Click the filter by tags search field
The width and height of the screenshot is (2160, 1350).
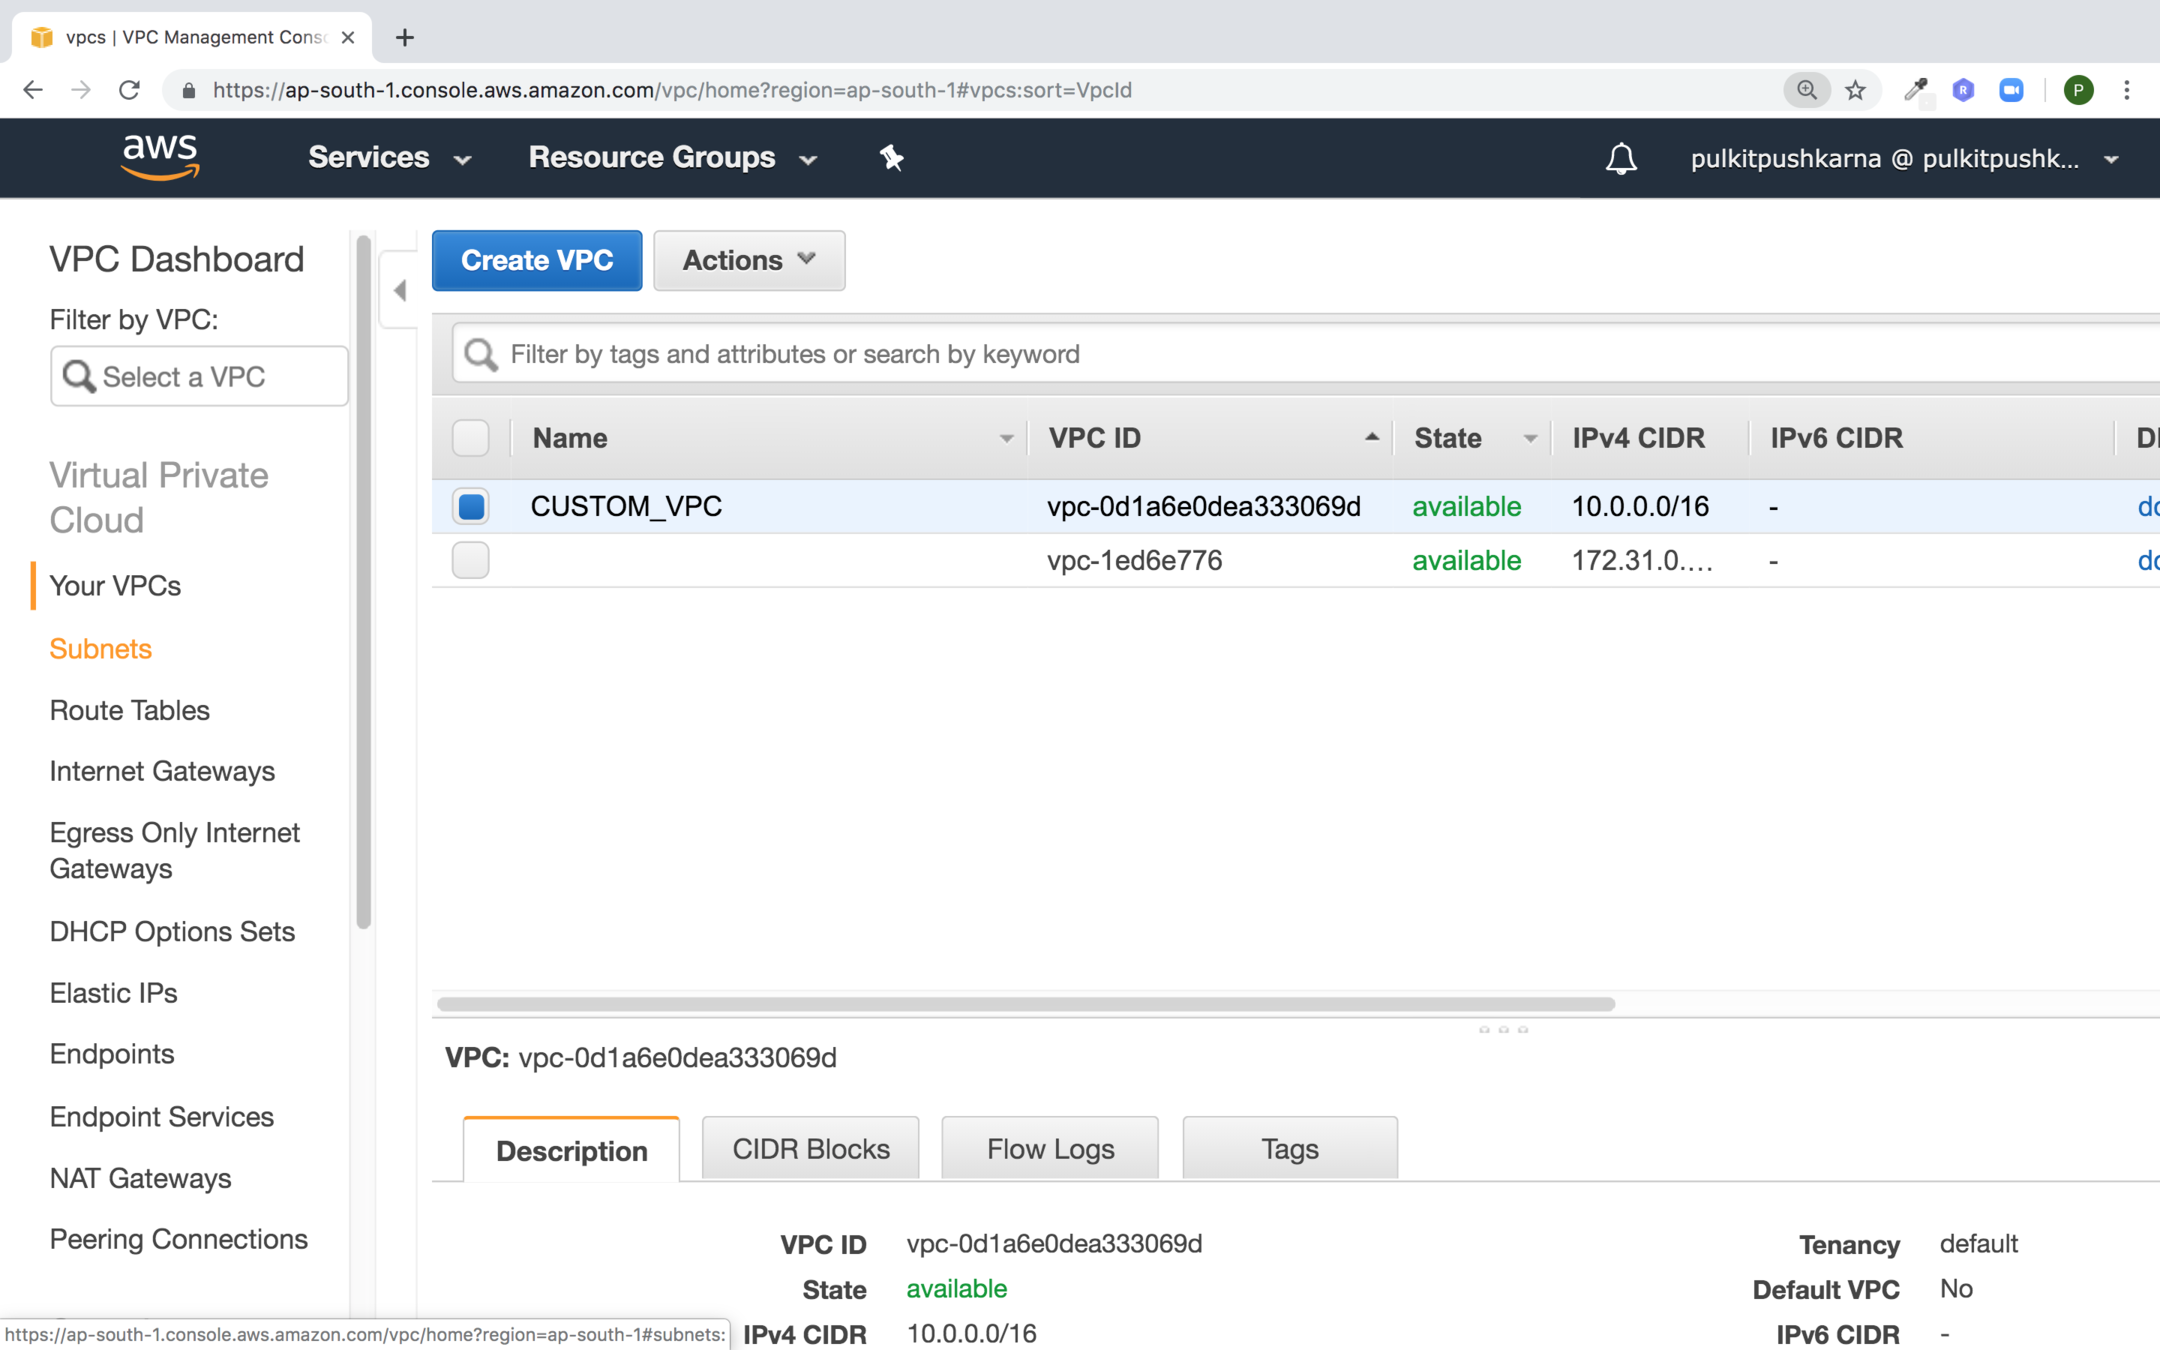[x=1300, y=354]
